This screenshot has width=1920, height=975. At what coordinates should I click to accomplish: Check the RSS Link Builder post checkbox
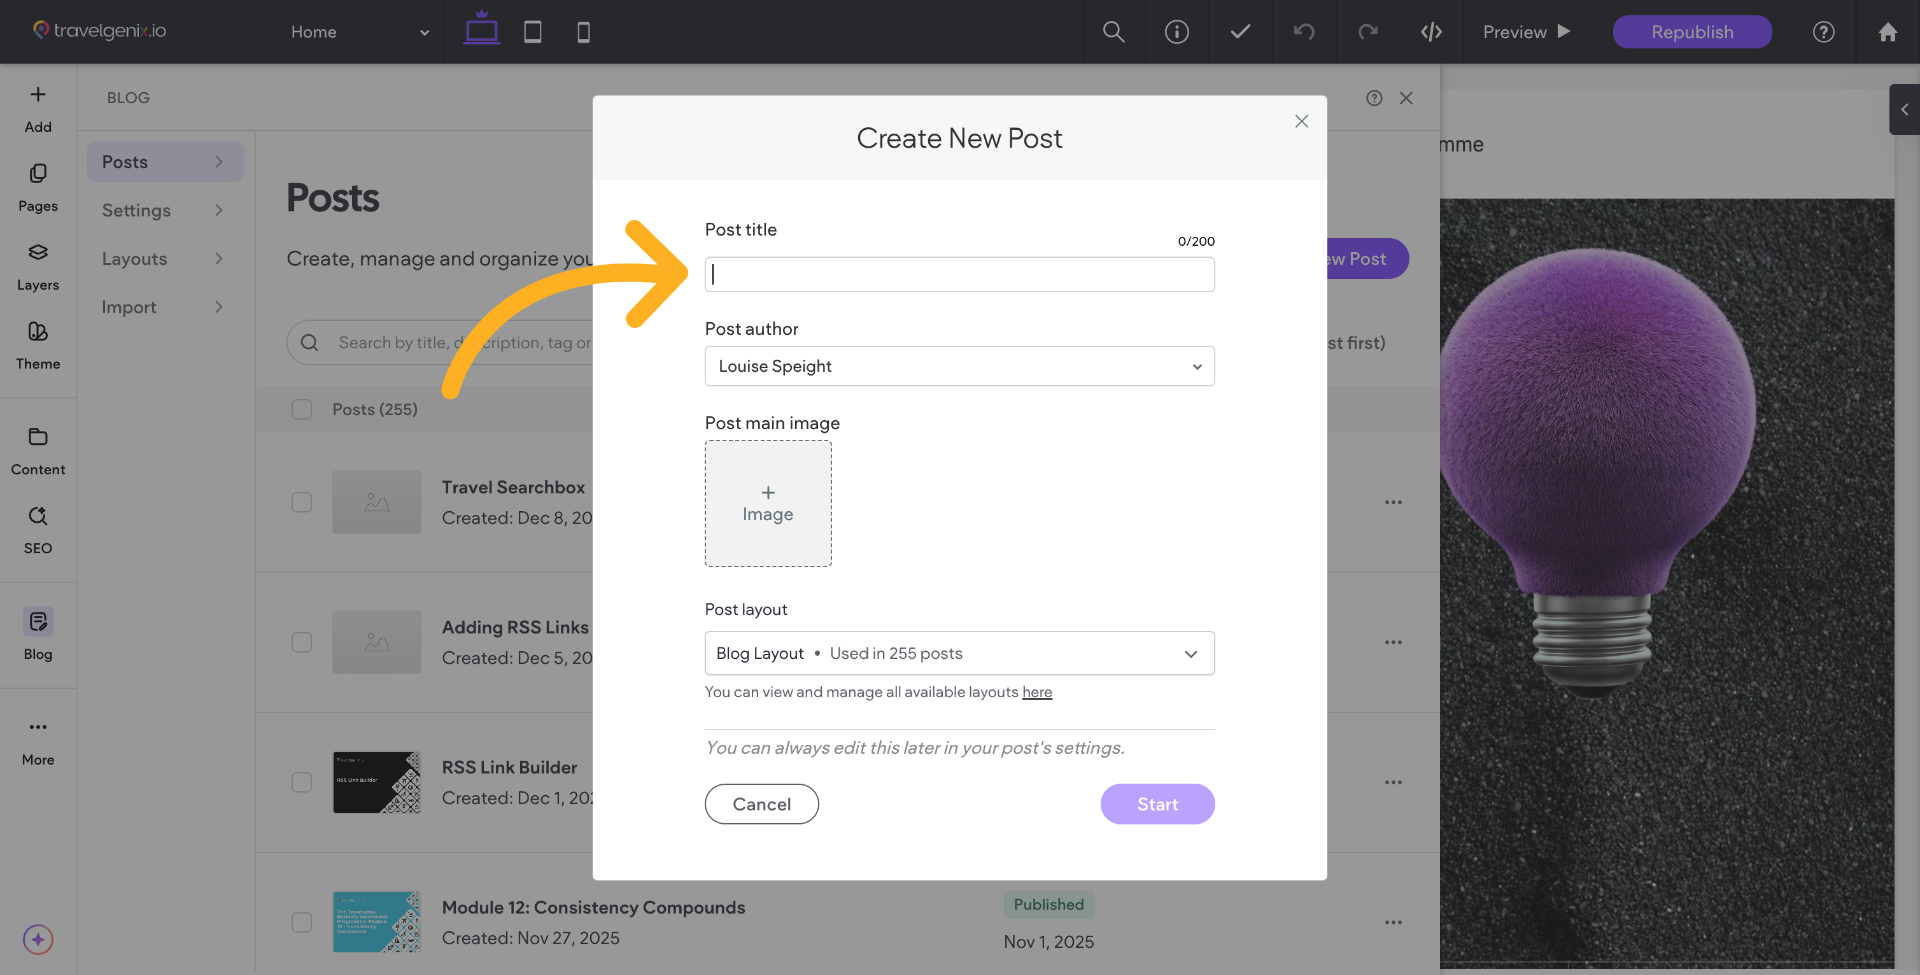click(301, 783)
